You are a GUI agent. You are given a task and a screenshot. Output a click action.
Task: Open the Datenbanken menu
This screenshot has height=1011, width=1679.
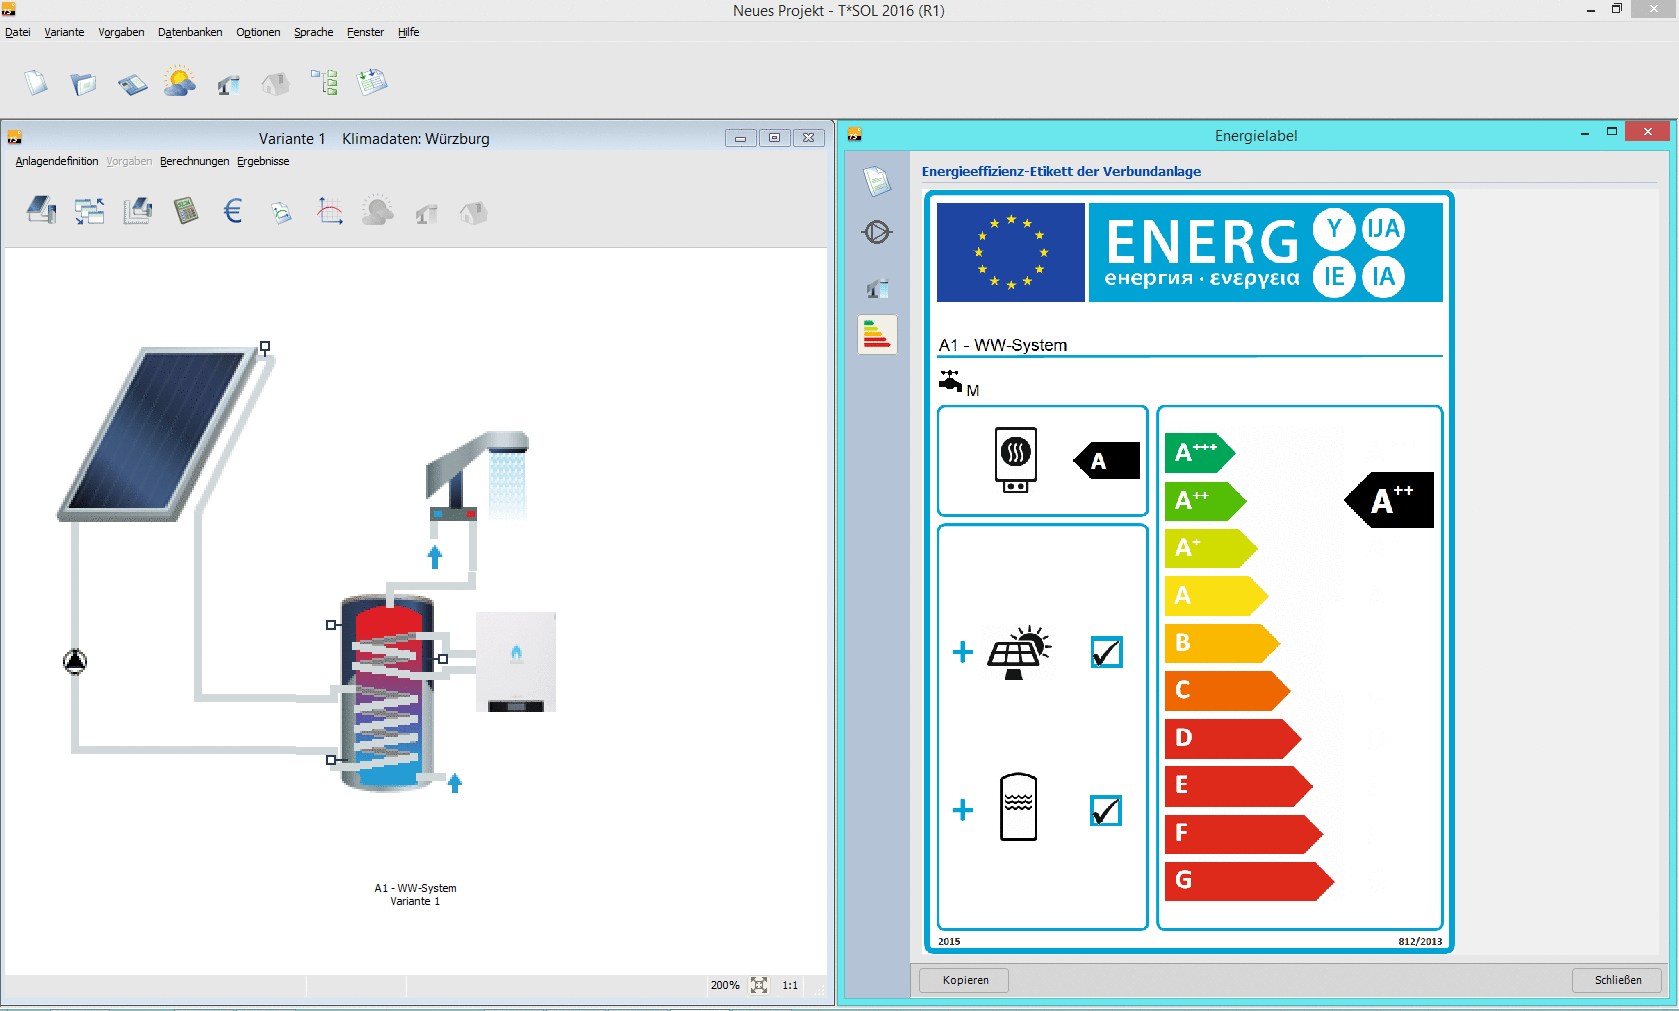189,32
